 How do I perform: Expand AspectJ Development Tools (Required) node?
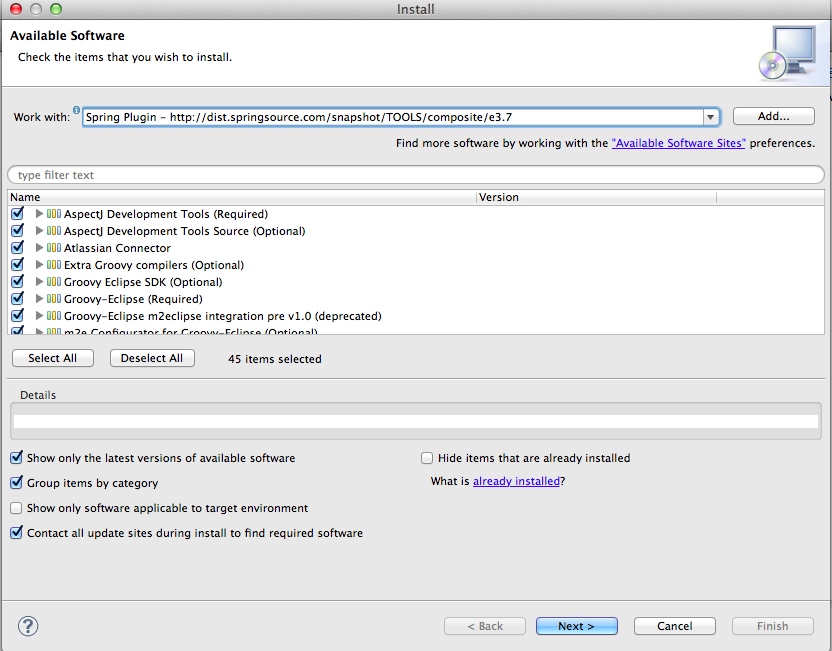pyautogui.click(x=39, y=214)
